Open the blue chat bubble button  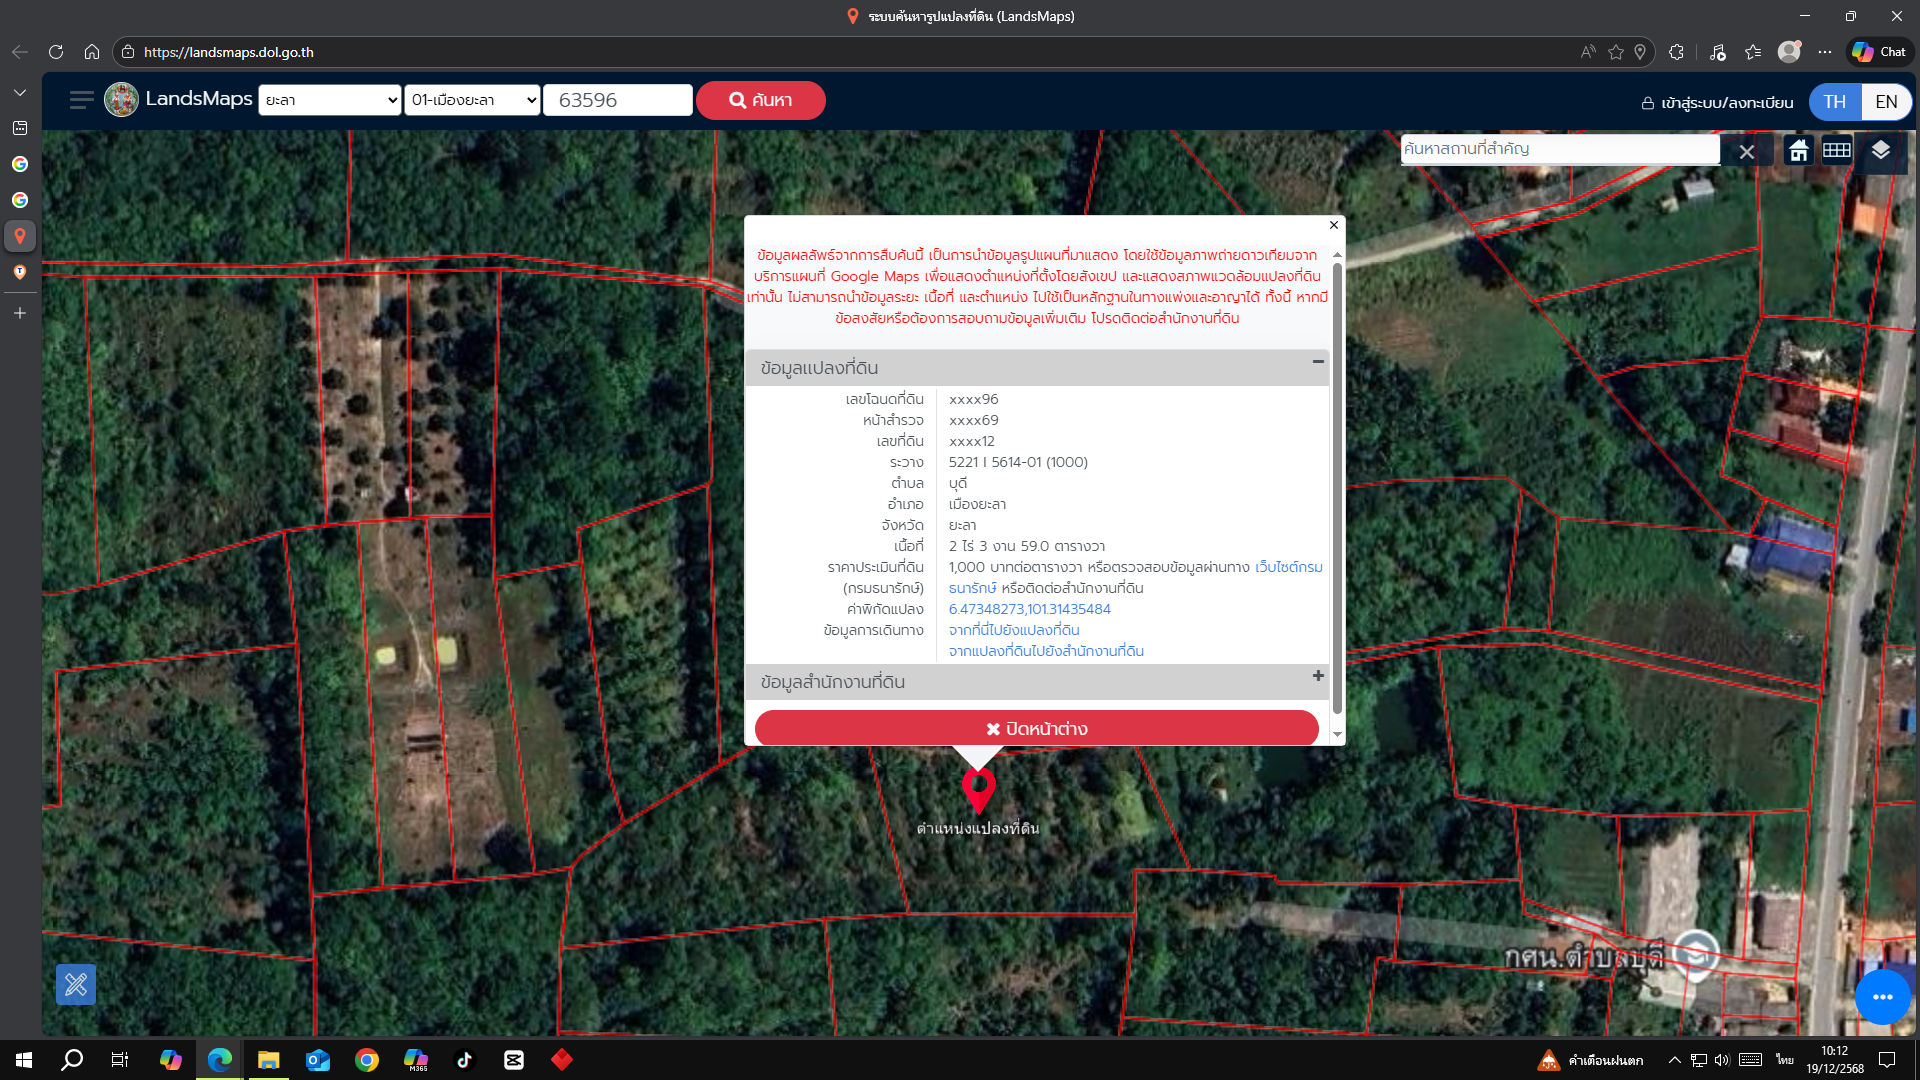point(1882,997)
